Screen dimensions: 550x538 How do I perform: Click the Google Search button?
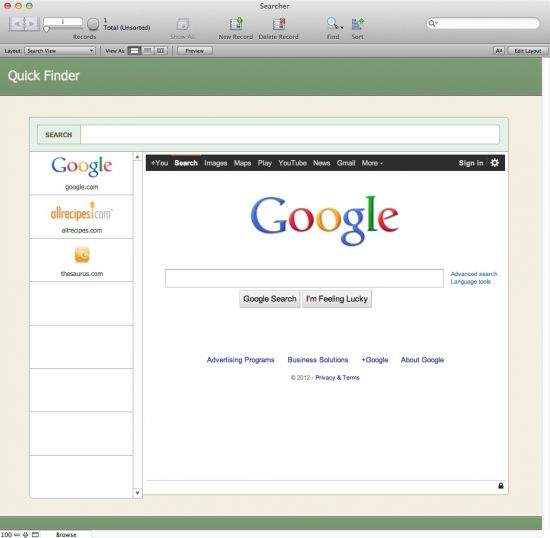pyautogui.click(x=270, y=299)
